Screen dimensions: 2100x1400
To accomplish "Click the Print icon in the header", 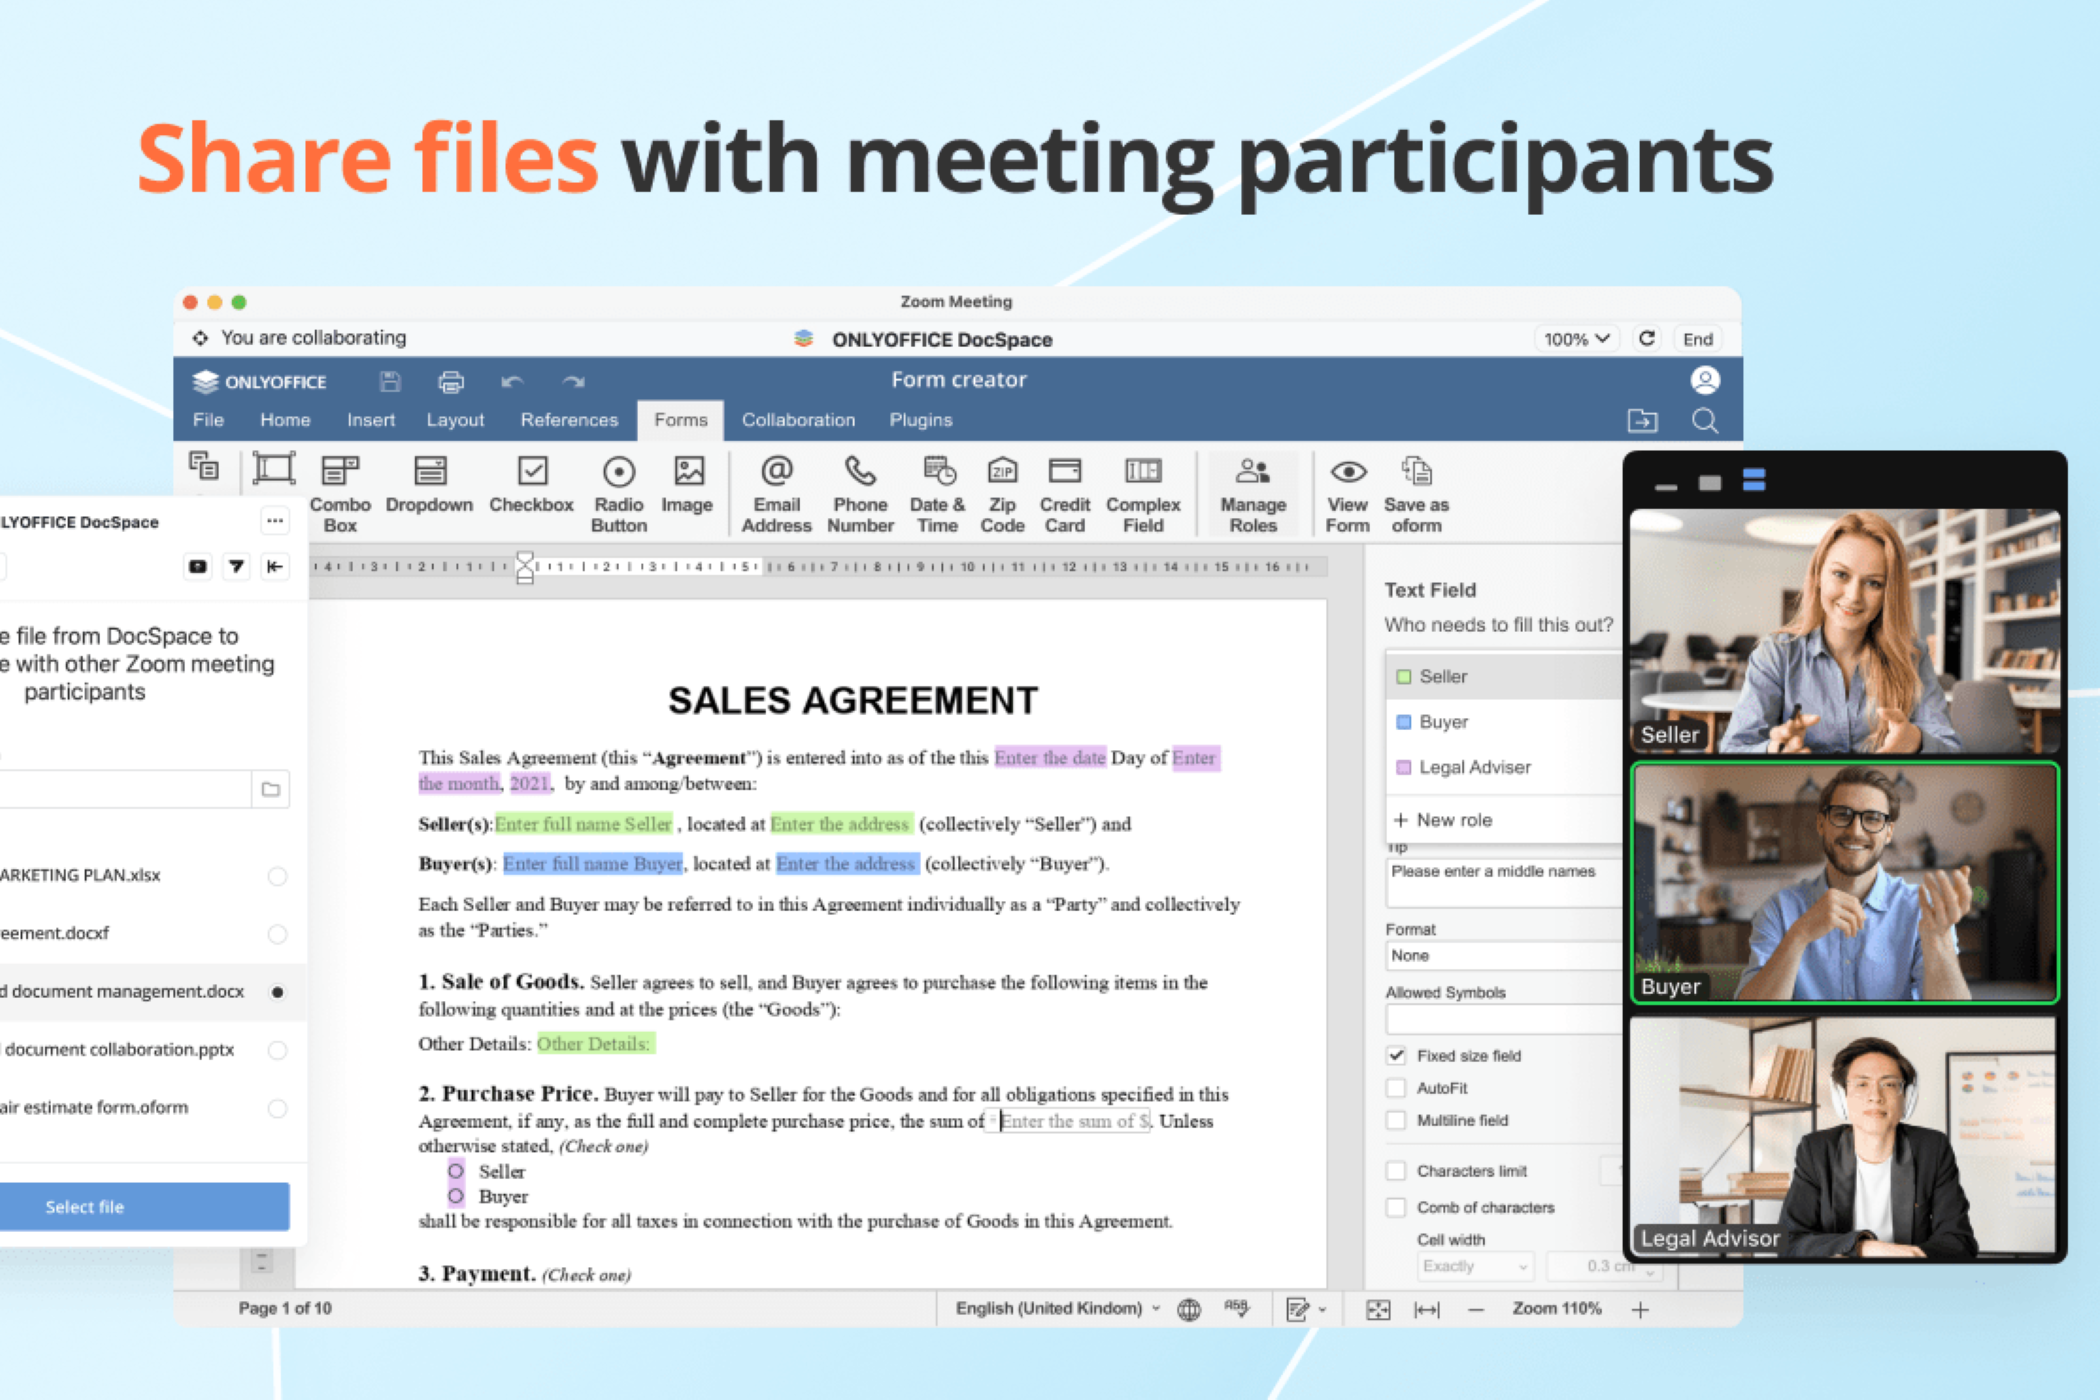I will [451, 381].
